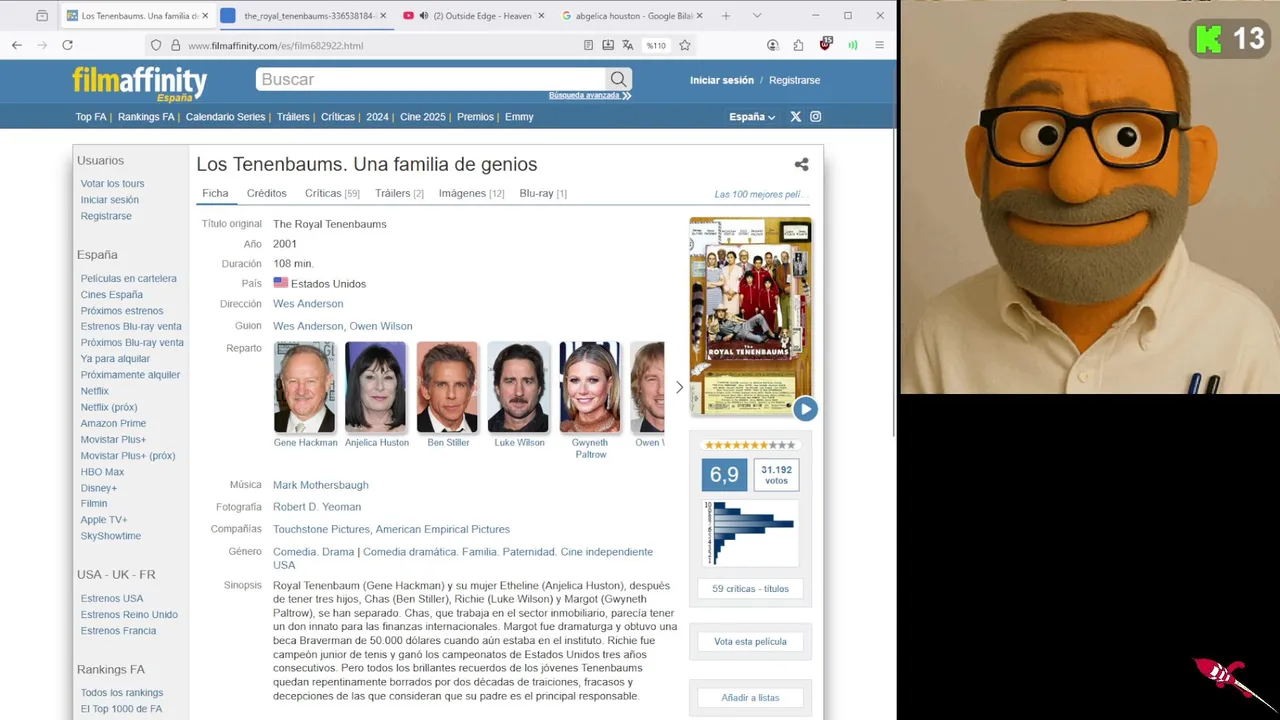Image resolution: width=1280 pixels, height=720 pixels.
Task: Click Añadir a listas button
Action: point(750,698)
